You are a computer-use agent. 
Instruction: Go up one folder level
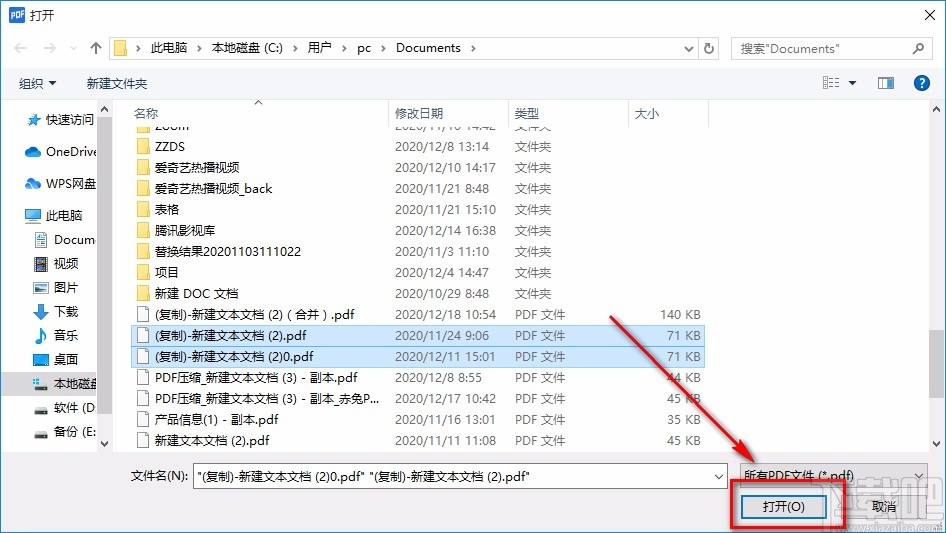pos(95,48)
